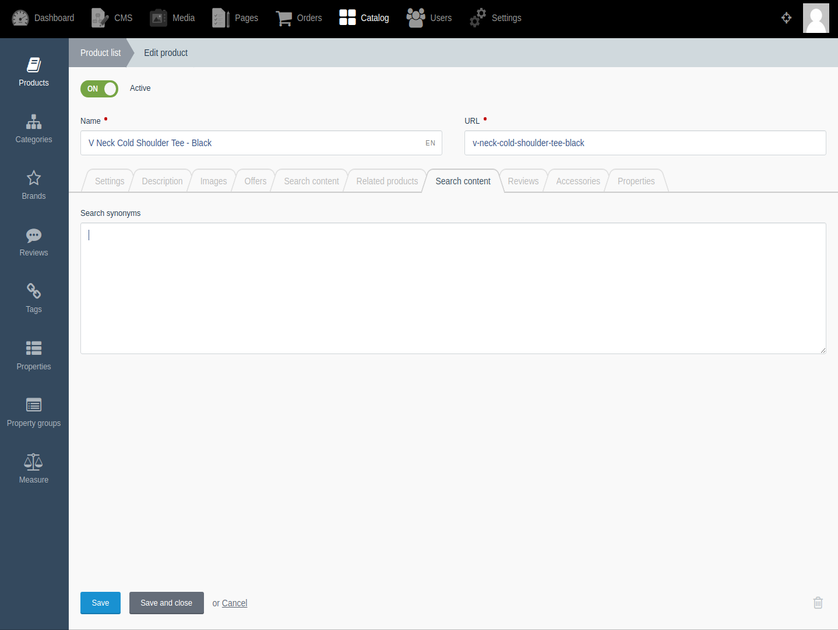
Task: Open the CMS icon in top bar
Action: coord(100,18)
